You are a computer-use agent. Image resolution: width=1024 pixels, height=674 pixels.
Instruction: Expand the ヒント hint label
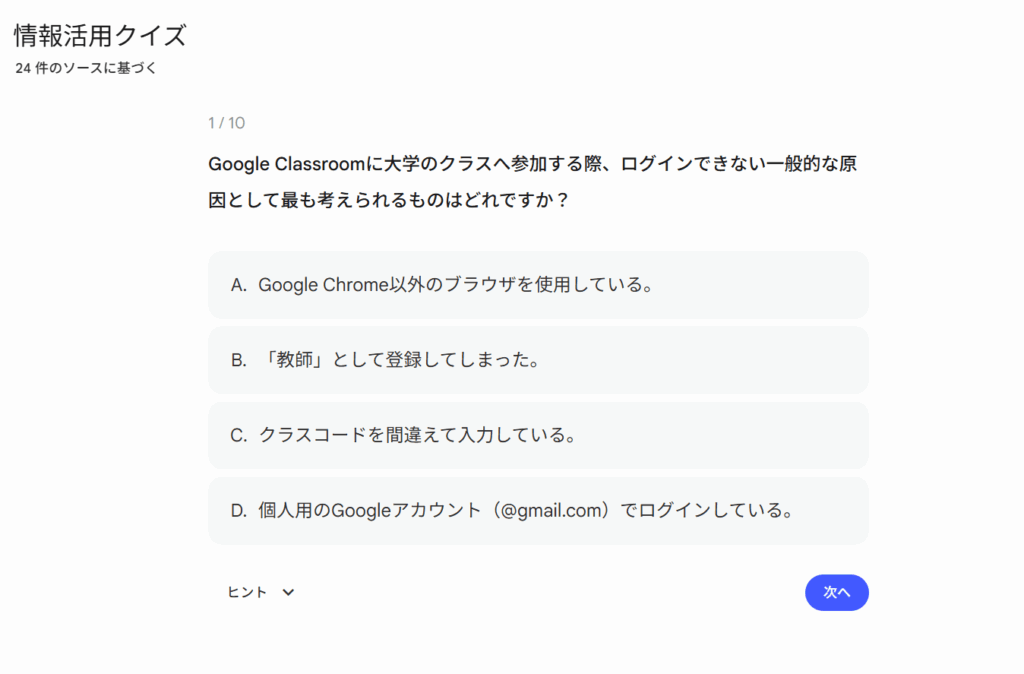[247, 592]
